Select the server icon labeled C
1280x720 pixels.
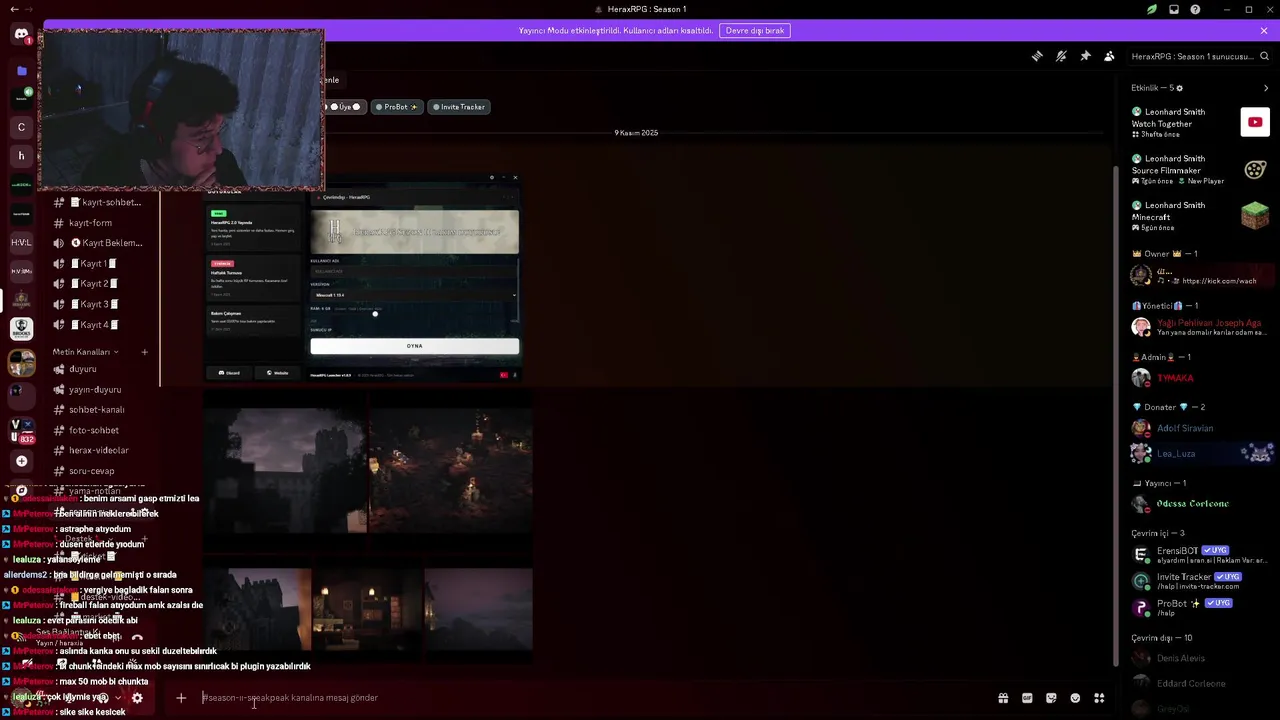tap(21, 127)
